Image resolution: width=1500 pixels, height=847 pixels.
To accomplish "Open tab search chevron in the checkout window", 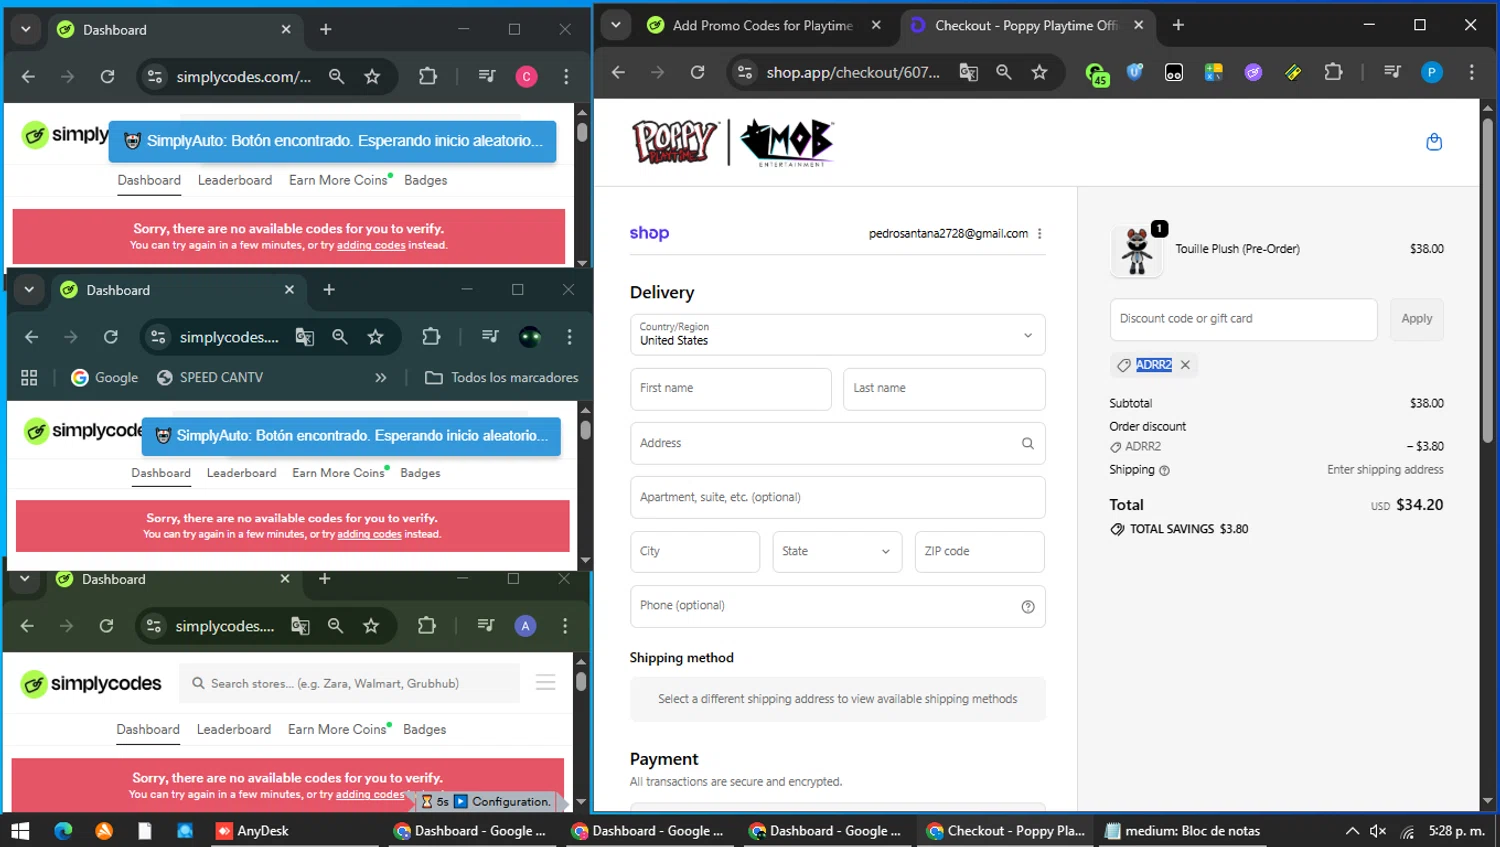I will [616, 25].
